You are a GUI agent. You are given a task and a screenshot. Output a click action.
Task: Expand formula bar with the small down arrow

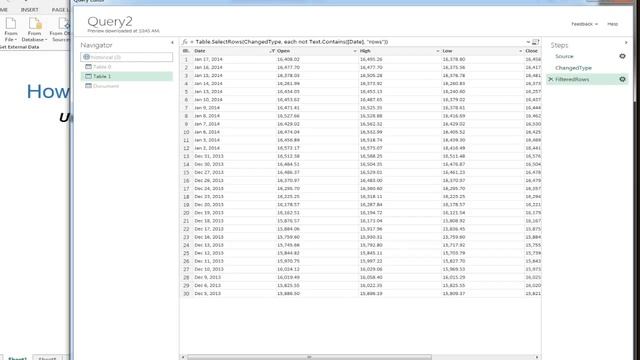pos(528,42)
